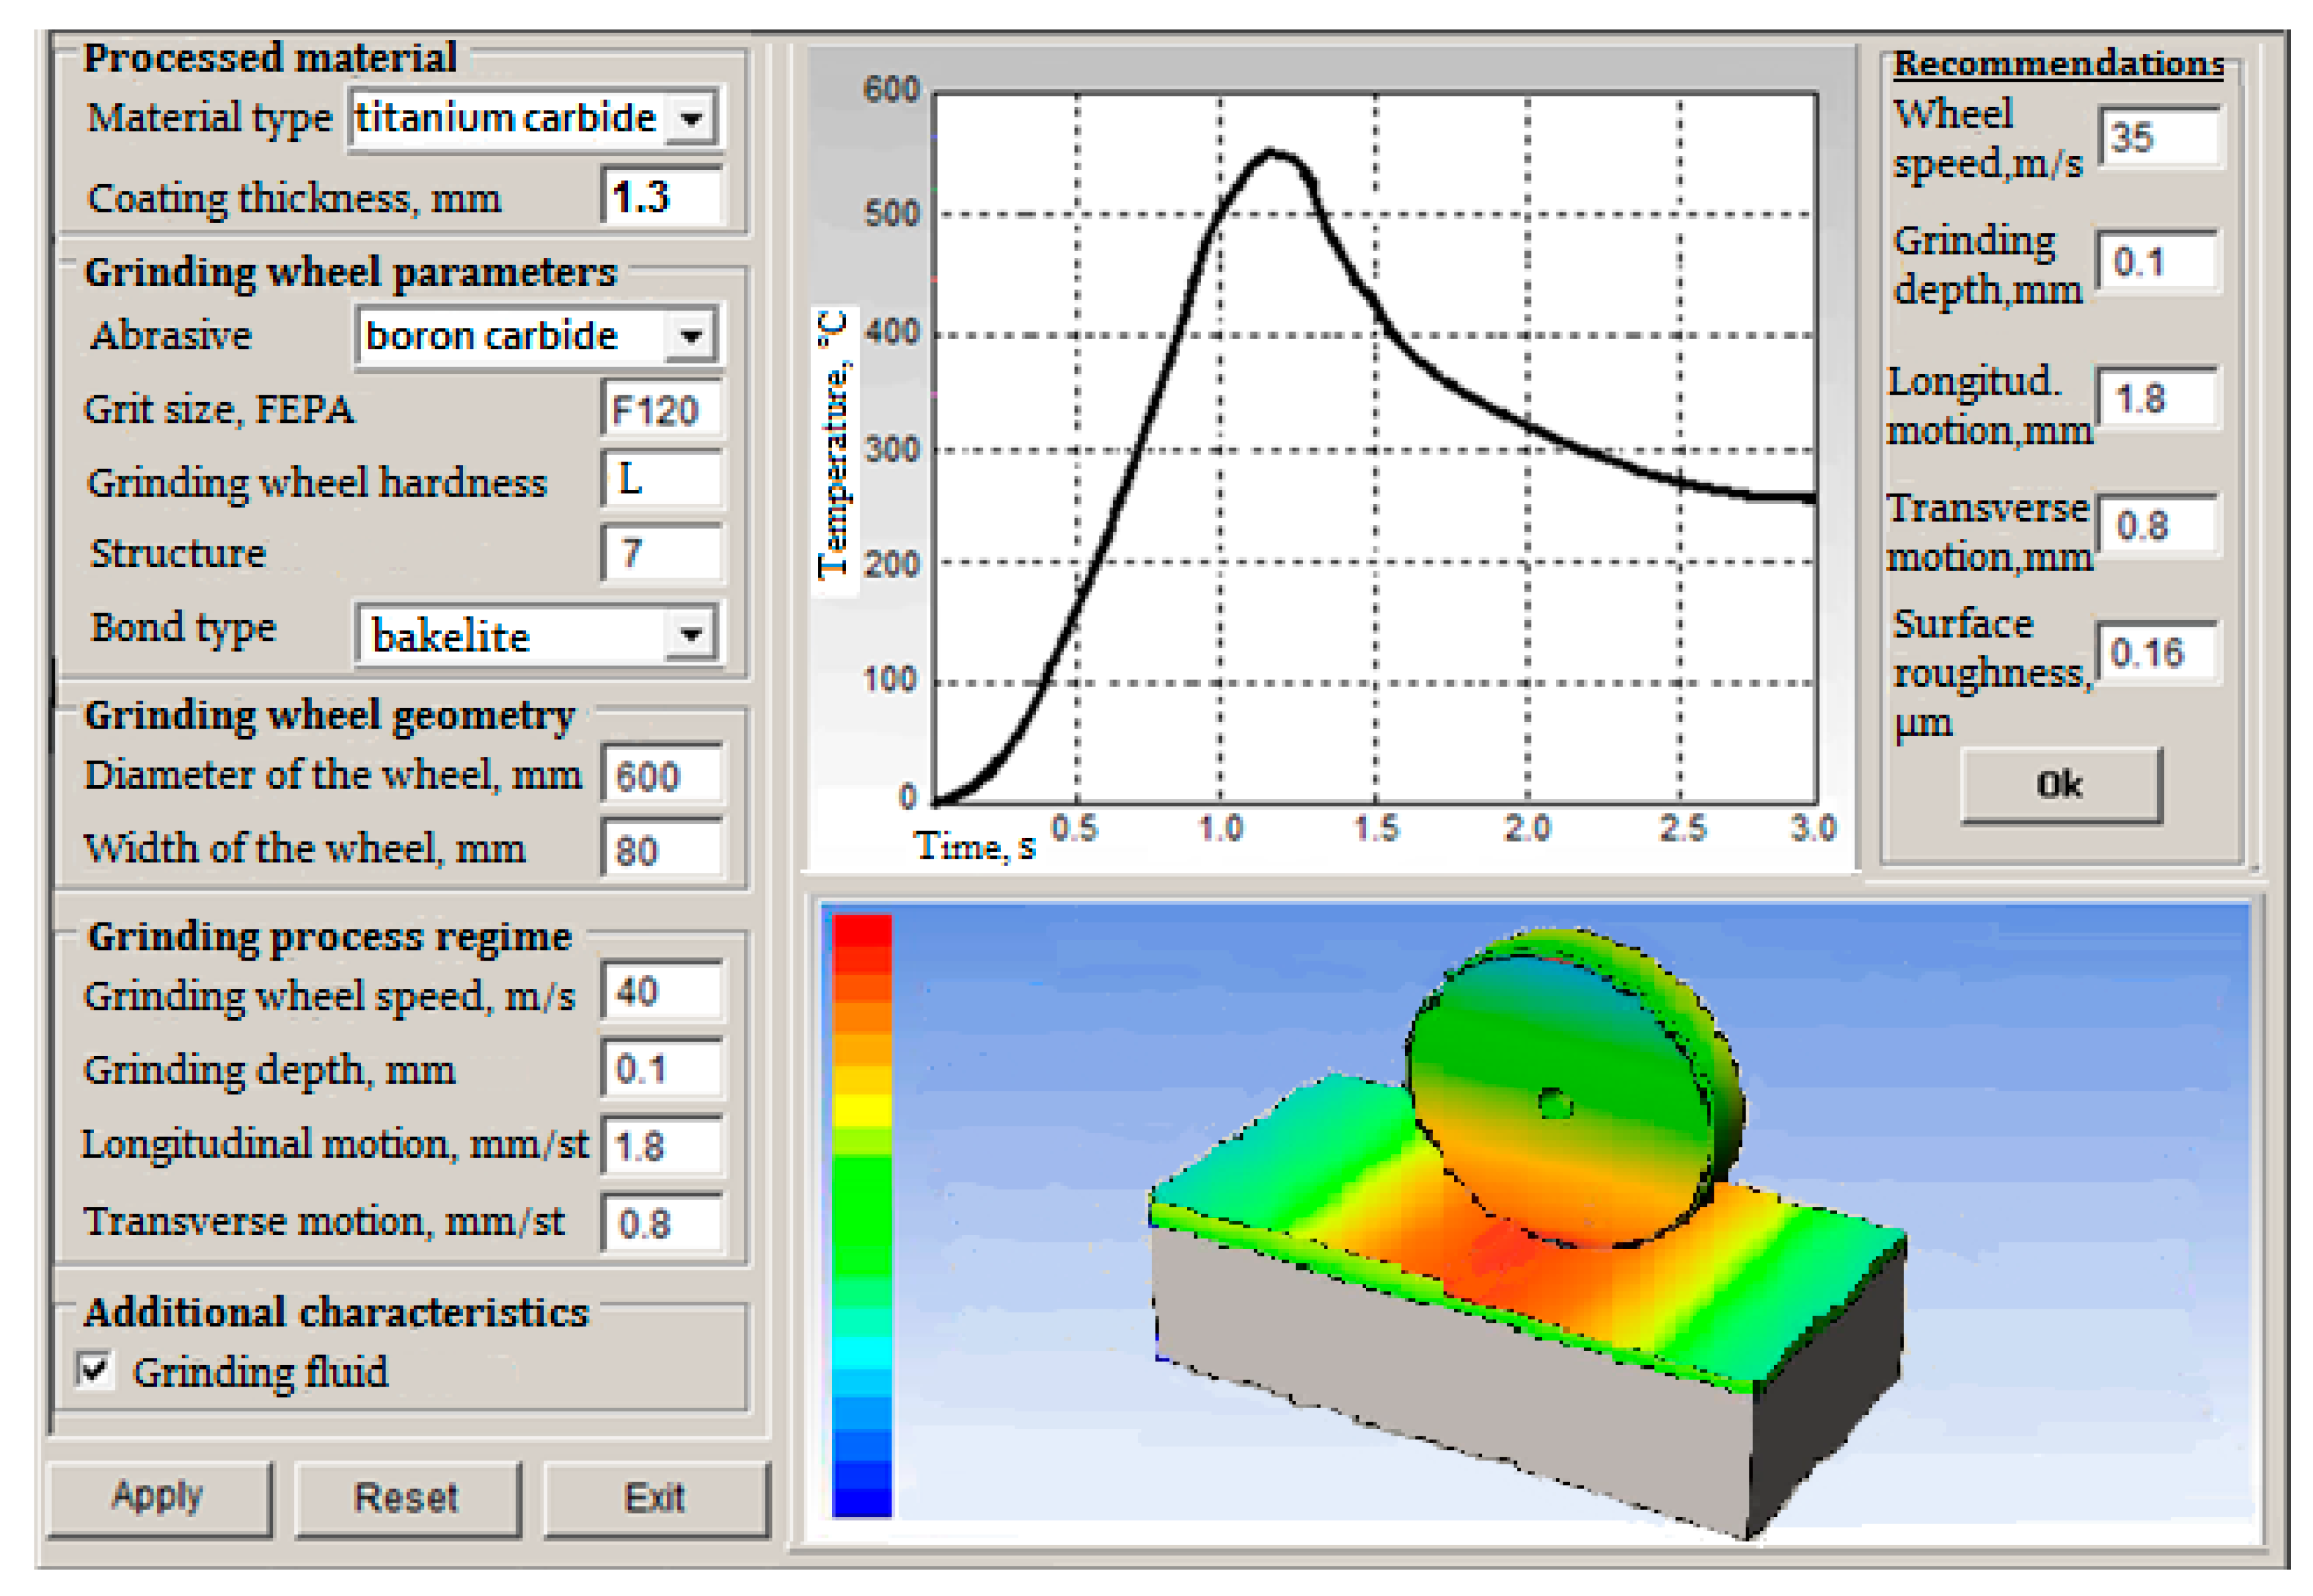The height and width of the screenshot is (1596, 2313).
Task: Click the Surface roughness result field
Action: coord(2157,653)
